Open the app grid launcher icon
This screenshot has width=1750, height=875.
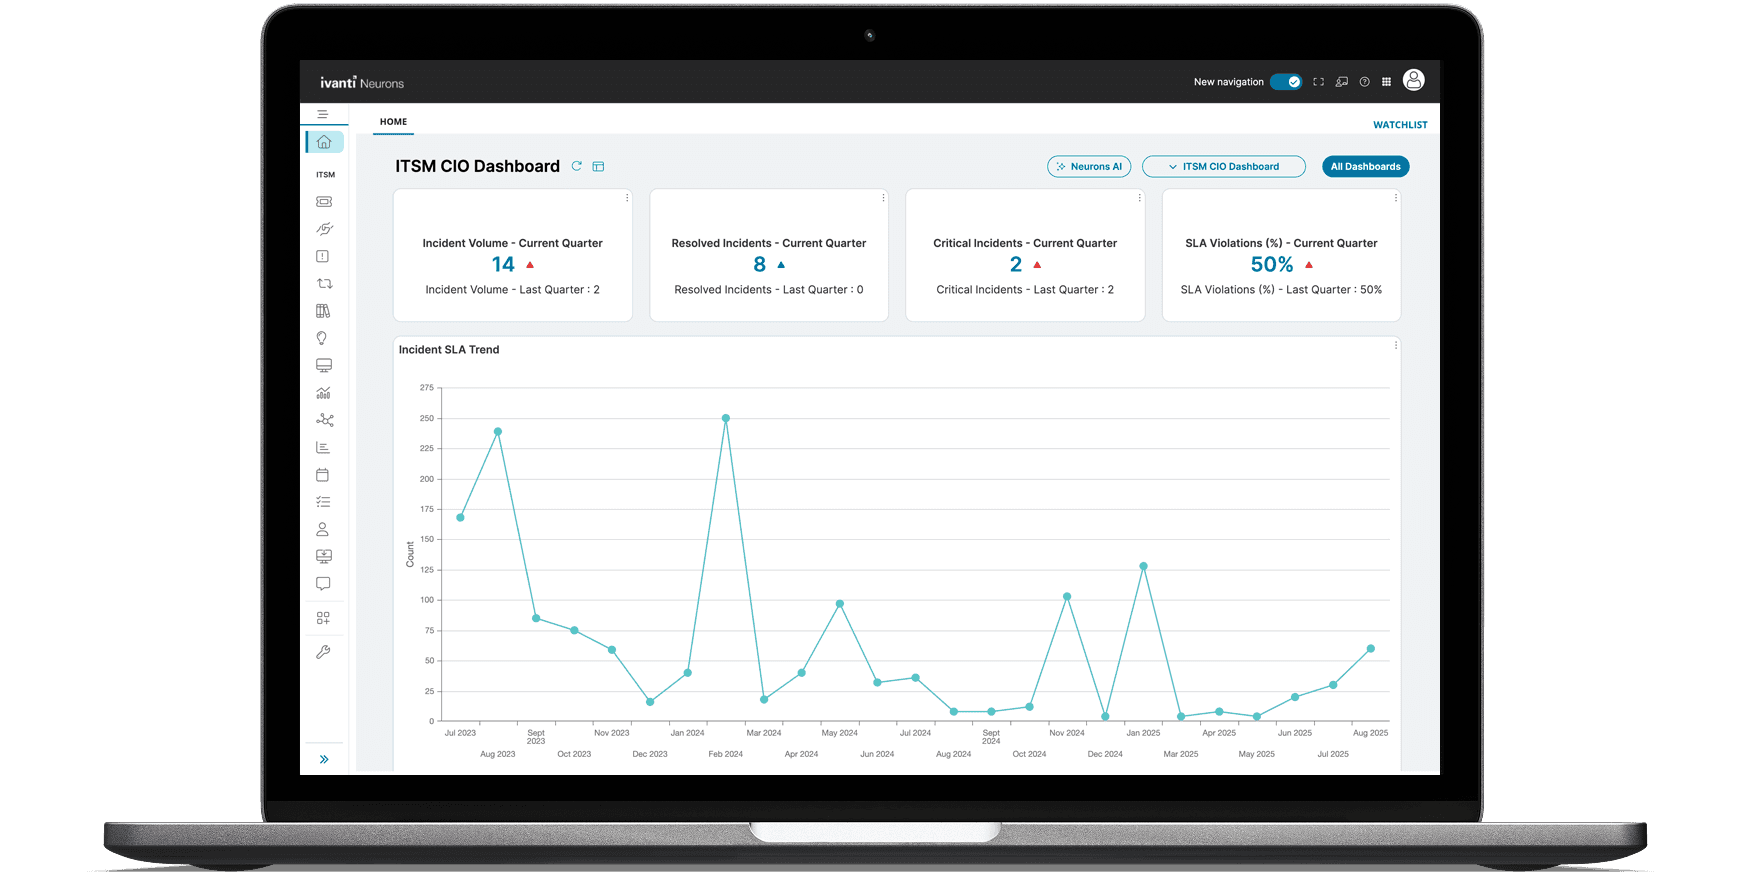1386,82
